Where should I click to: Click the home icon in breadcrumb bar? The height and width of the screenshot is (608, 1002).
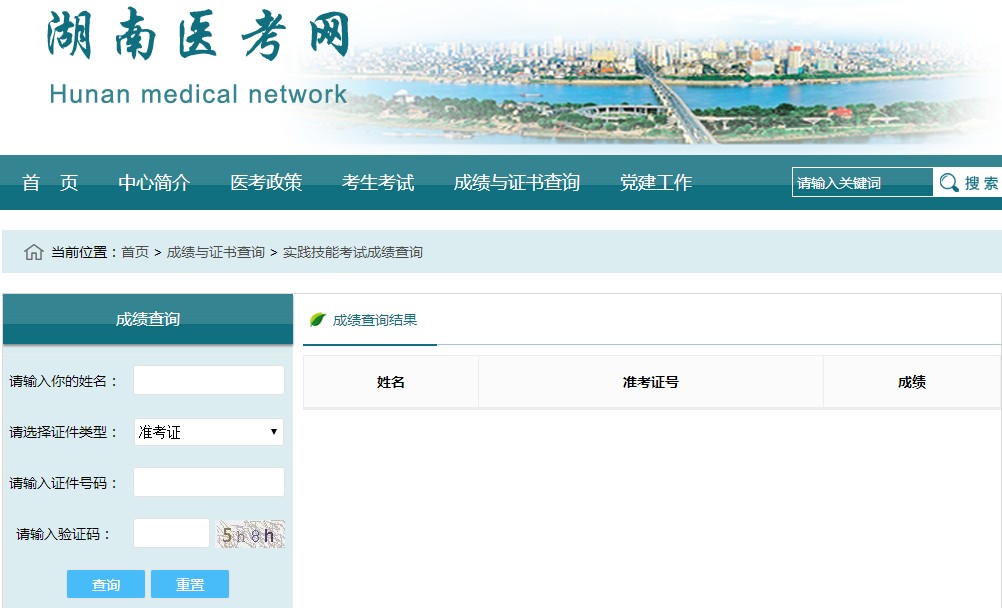(x=35, y=251)
